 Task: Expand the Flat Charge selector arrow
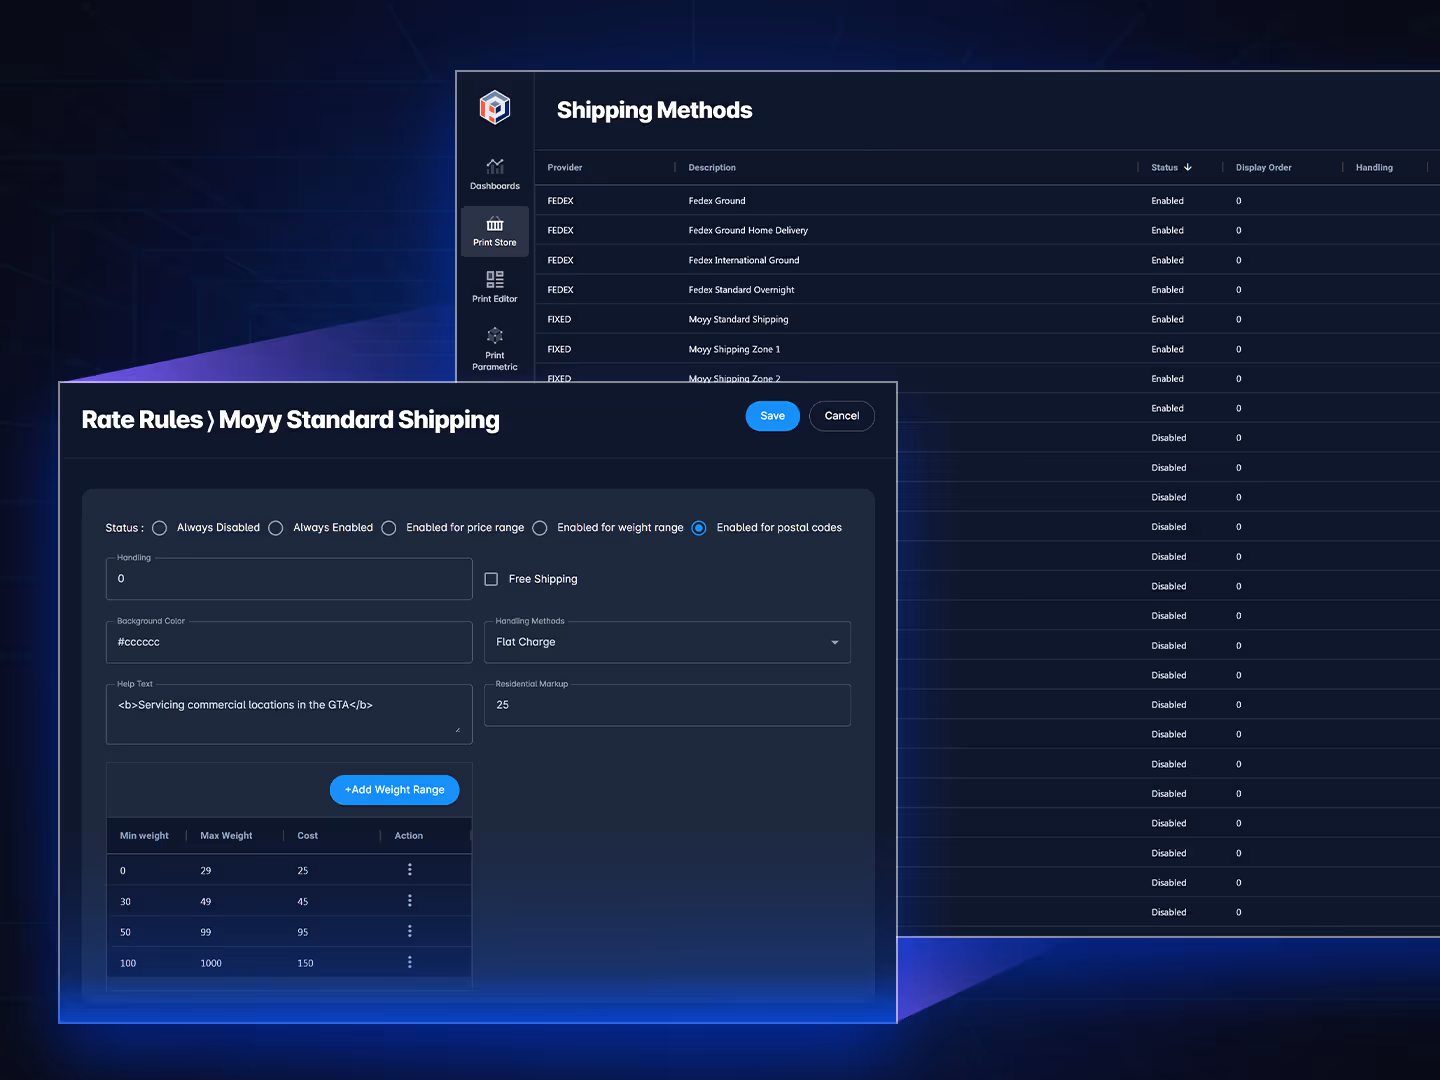click(834, 642)
